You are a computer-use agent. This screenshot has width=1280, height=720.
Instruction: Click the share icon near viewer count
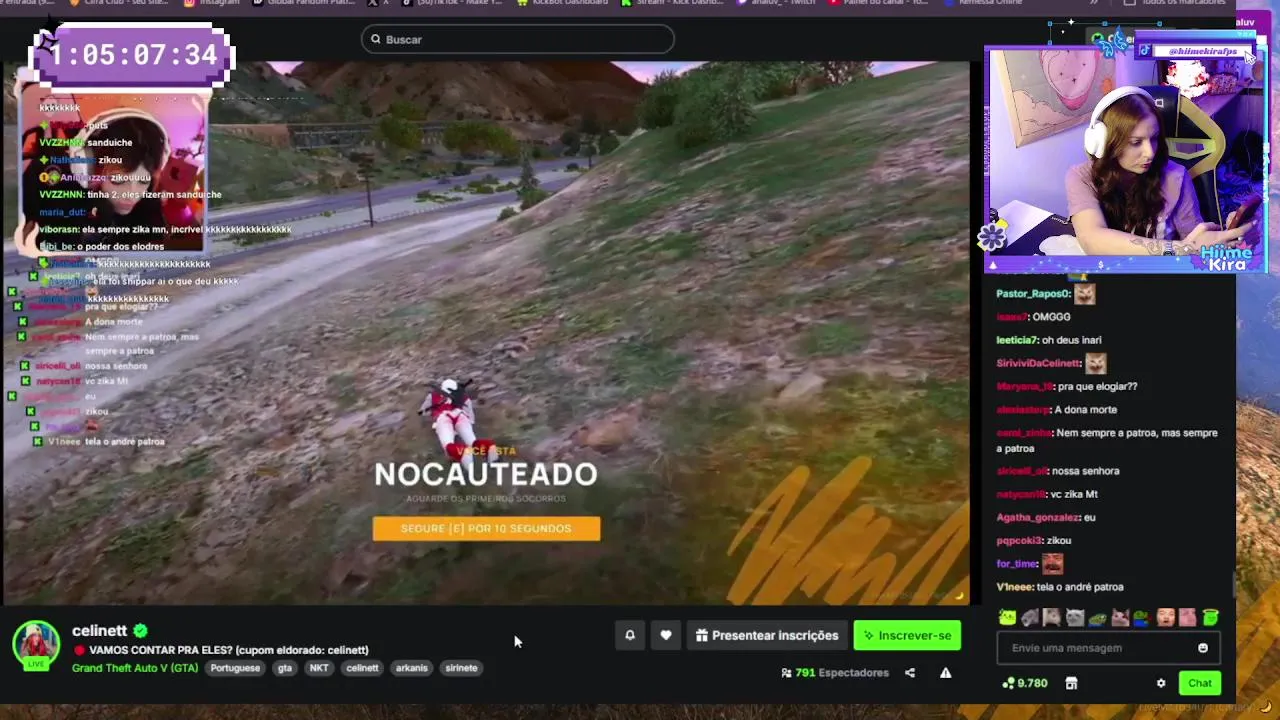coord(910,673)
